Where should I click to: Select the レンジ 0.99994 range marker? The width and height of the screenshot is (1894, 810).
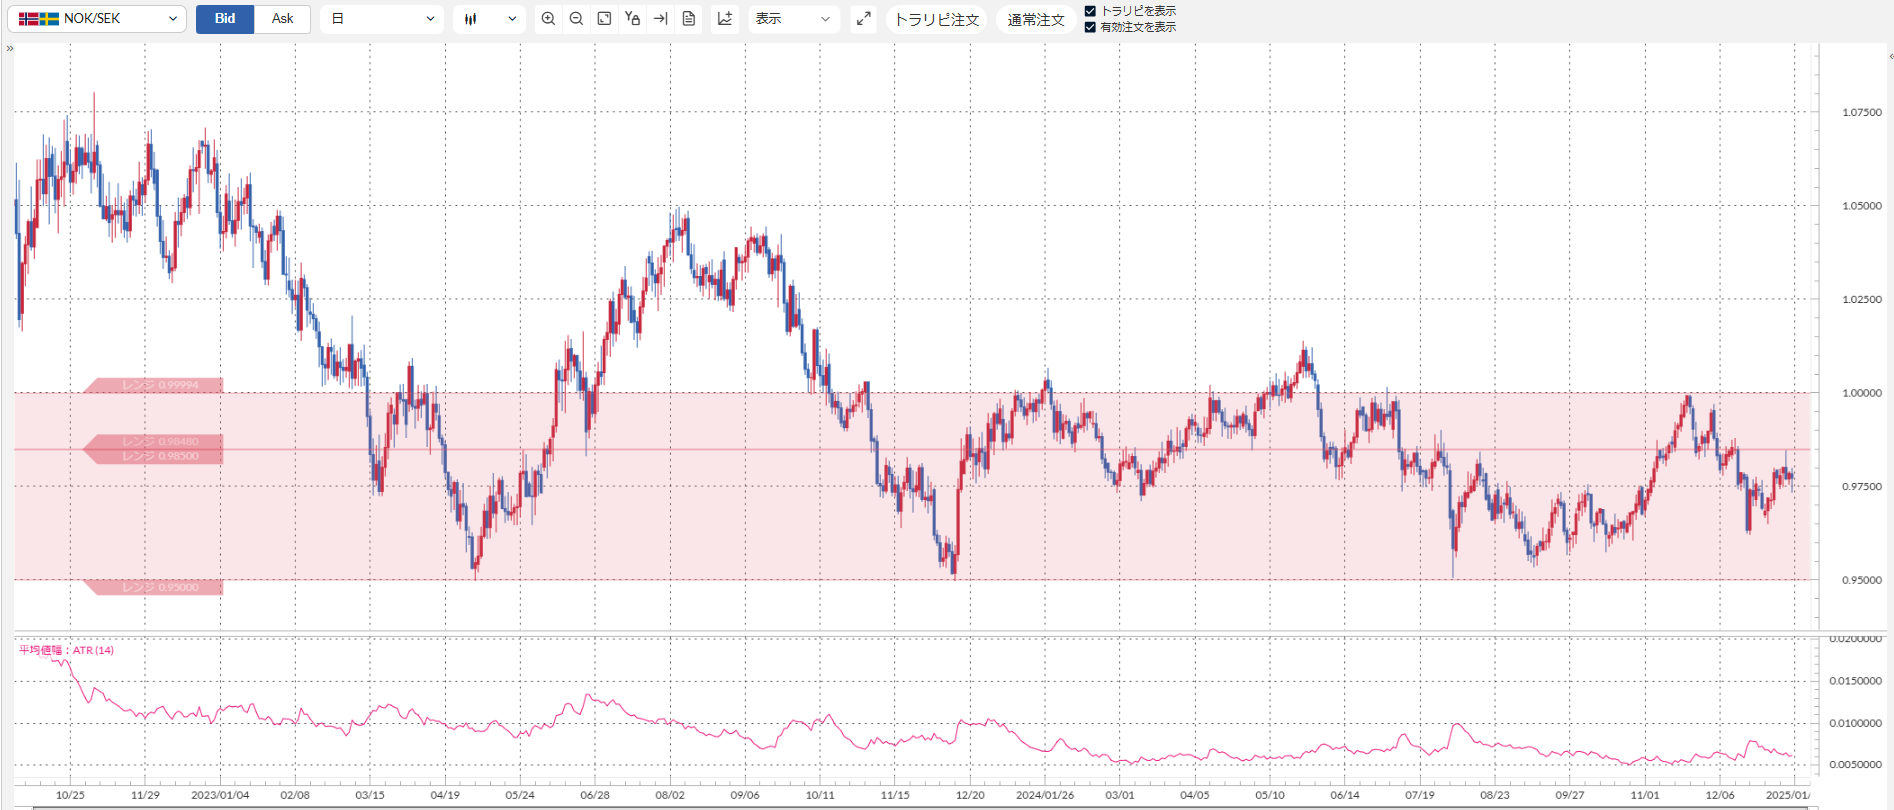tap(154, 385)
